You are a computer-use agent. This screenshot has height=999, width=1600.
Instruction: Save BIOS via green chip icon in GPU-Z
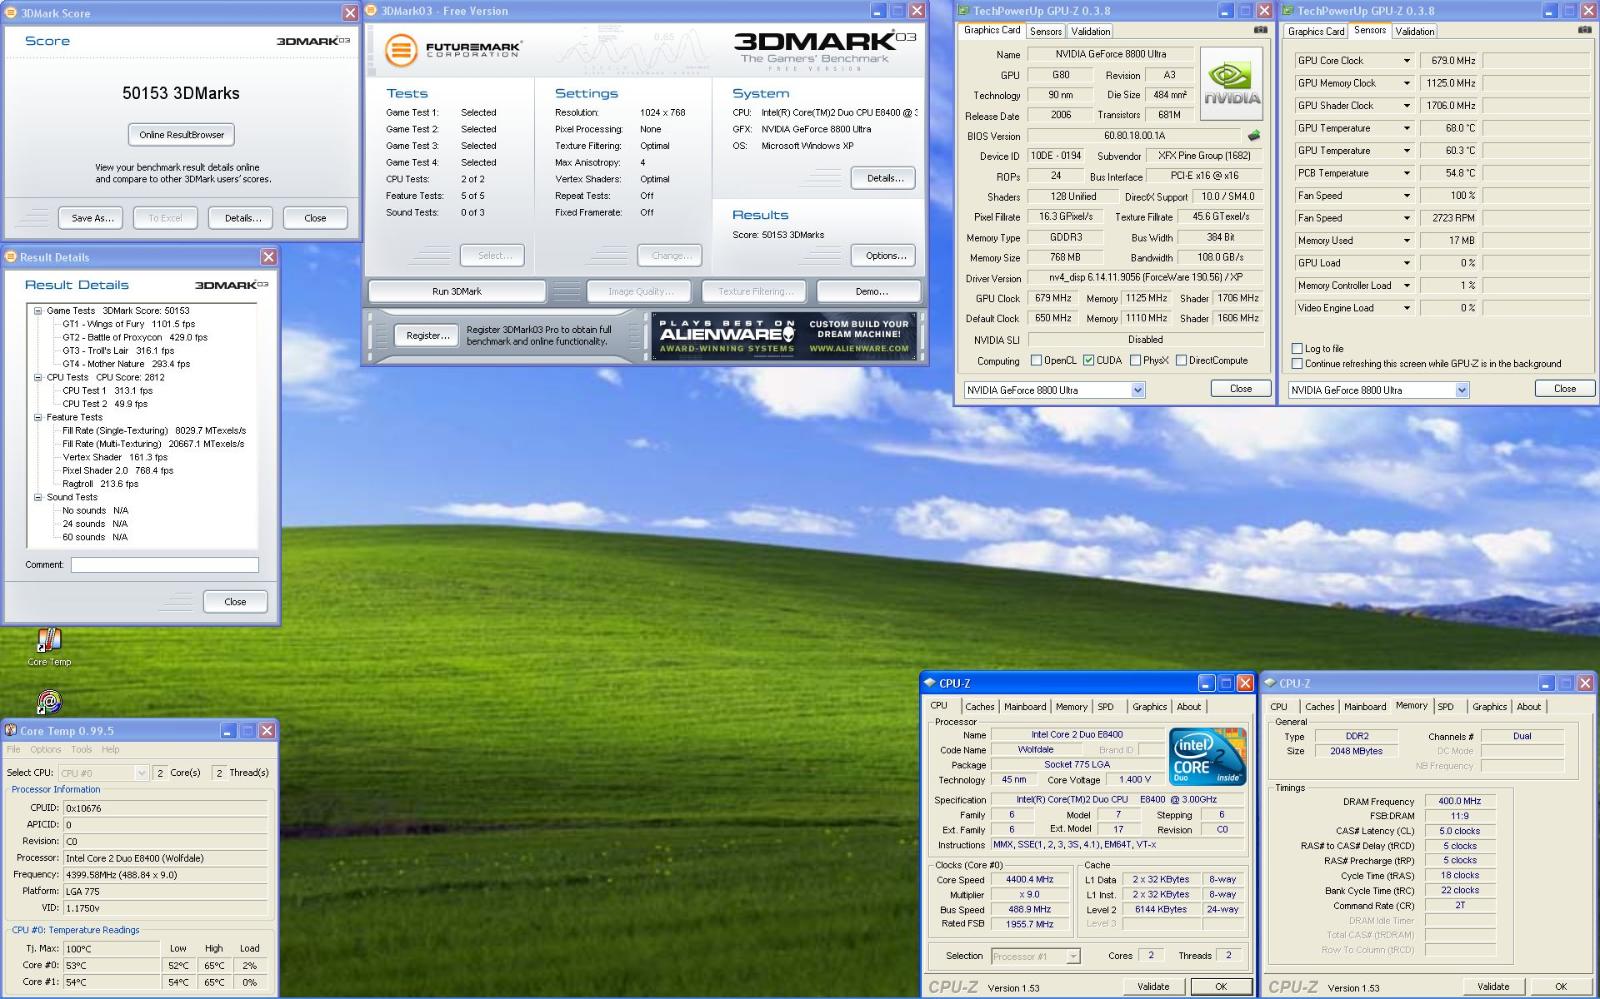tap(1254, 135)
